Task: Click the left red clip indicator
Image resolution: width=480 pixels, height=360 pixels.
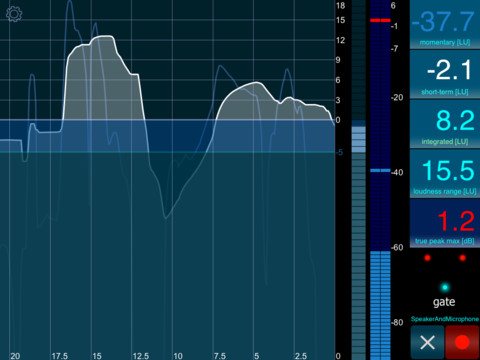Action: (x=427, y=258)
